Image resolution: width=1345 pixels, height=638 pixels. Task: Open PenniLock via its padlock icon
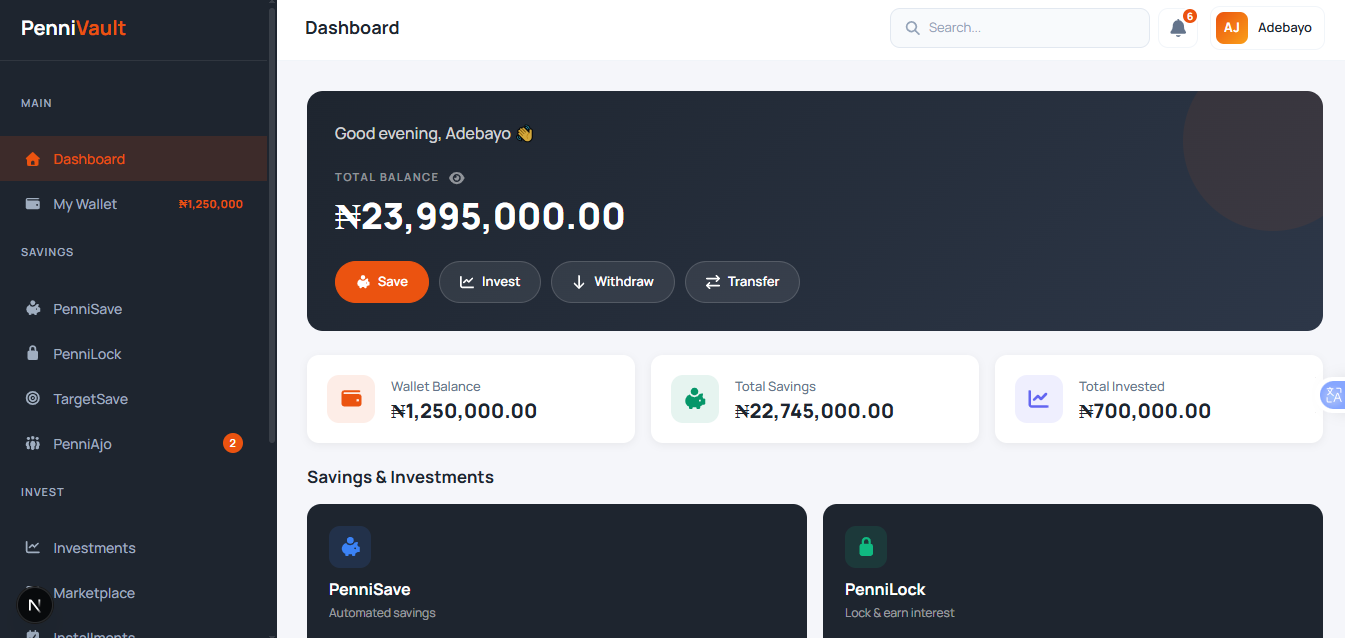[x=31, y=353]
